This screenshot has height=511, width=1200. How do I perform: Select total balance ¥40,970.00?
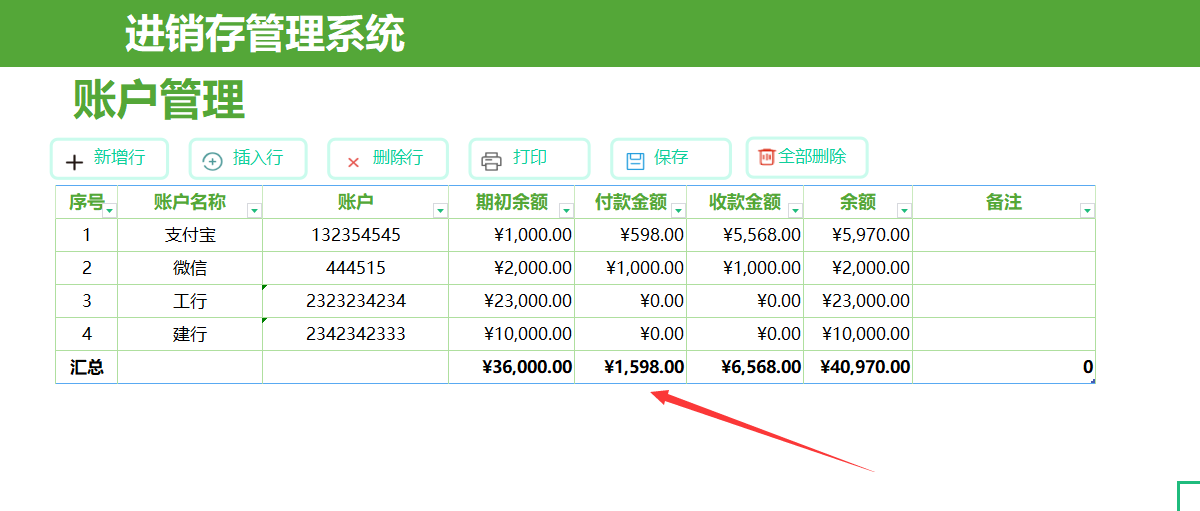pos(858,367)
